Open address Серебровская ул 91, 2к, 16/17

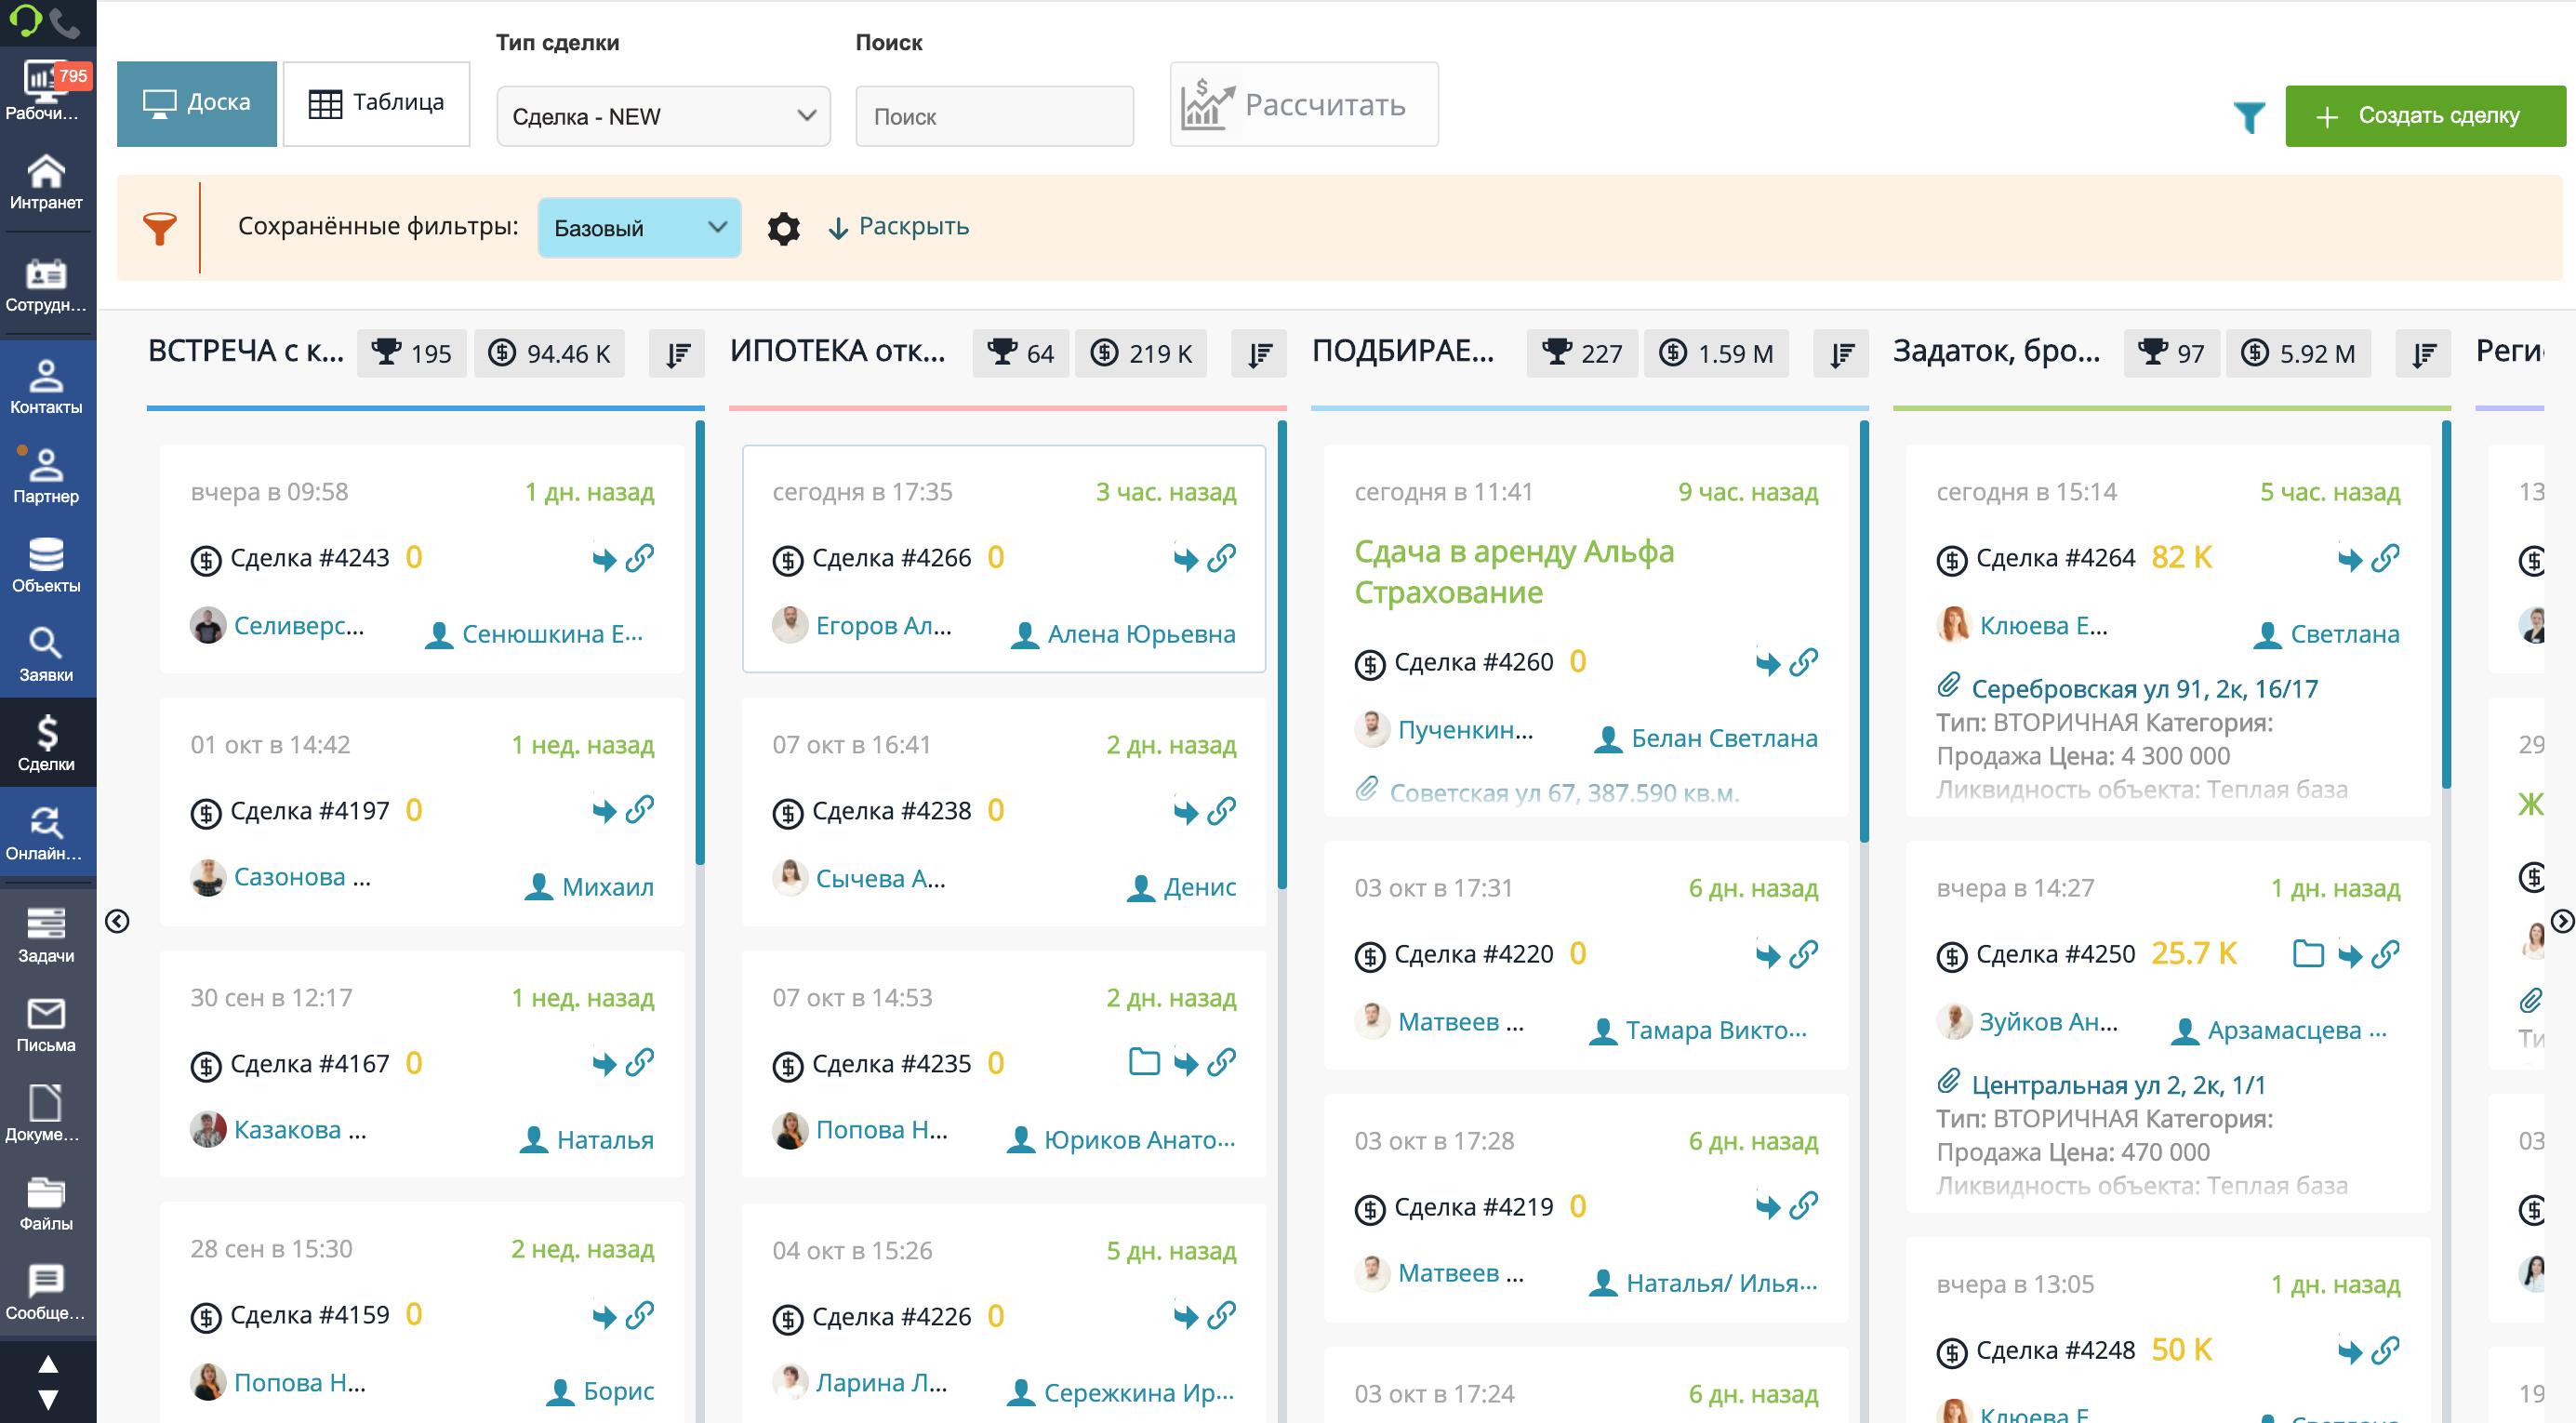(2144, 689)
